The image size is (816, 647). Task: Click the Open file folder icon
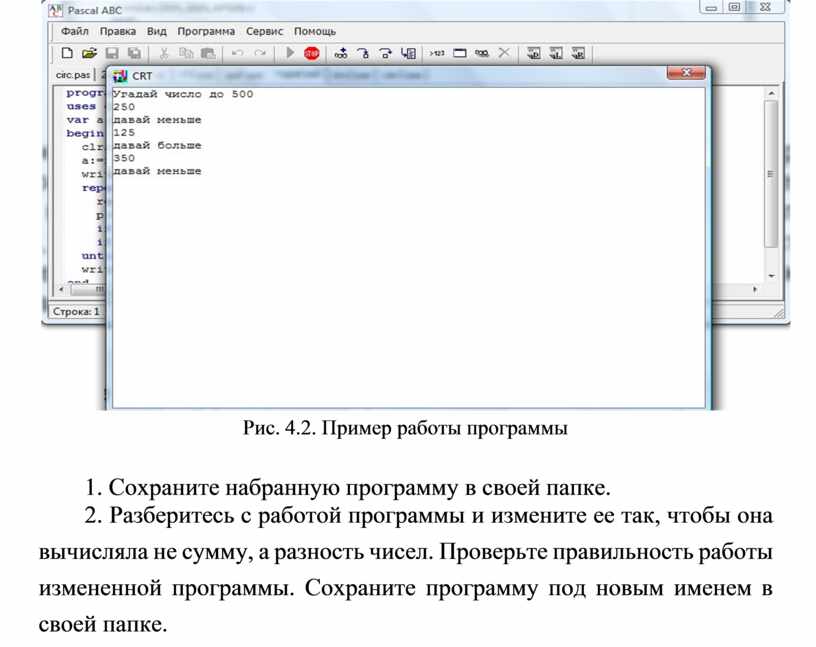point(89,53)
